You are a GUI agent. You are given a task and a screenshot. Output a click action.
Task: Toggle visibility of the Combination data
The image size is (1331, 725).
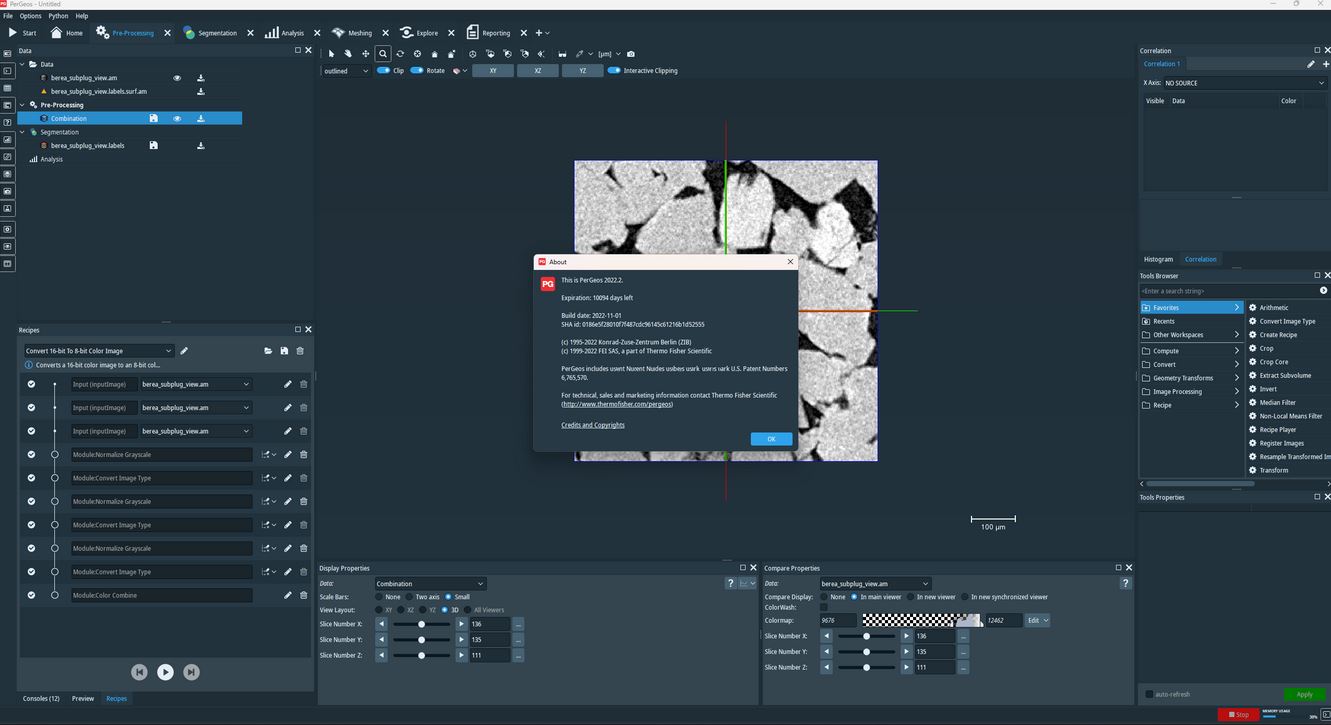click(177, 118)
